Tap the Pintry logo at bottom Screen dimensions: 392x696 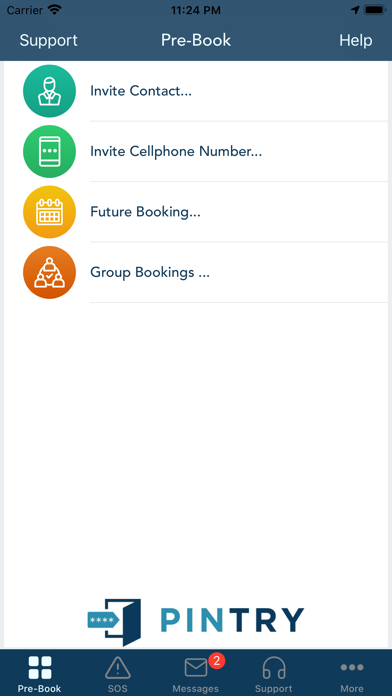(x=196, y=622)
